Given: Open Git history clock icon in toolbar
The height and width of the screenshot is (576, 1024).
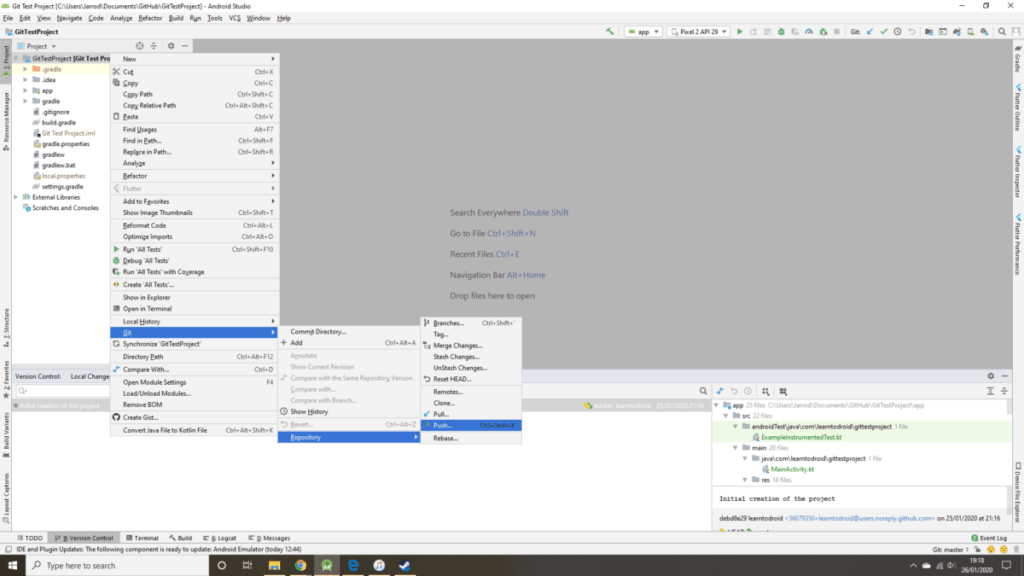Looking at the screenshot, I should pos(898,32).
